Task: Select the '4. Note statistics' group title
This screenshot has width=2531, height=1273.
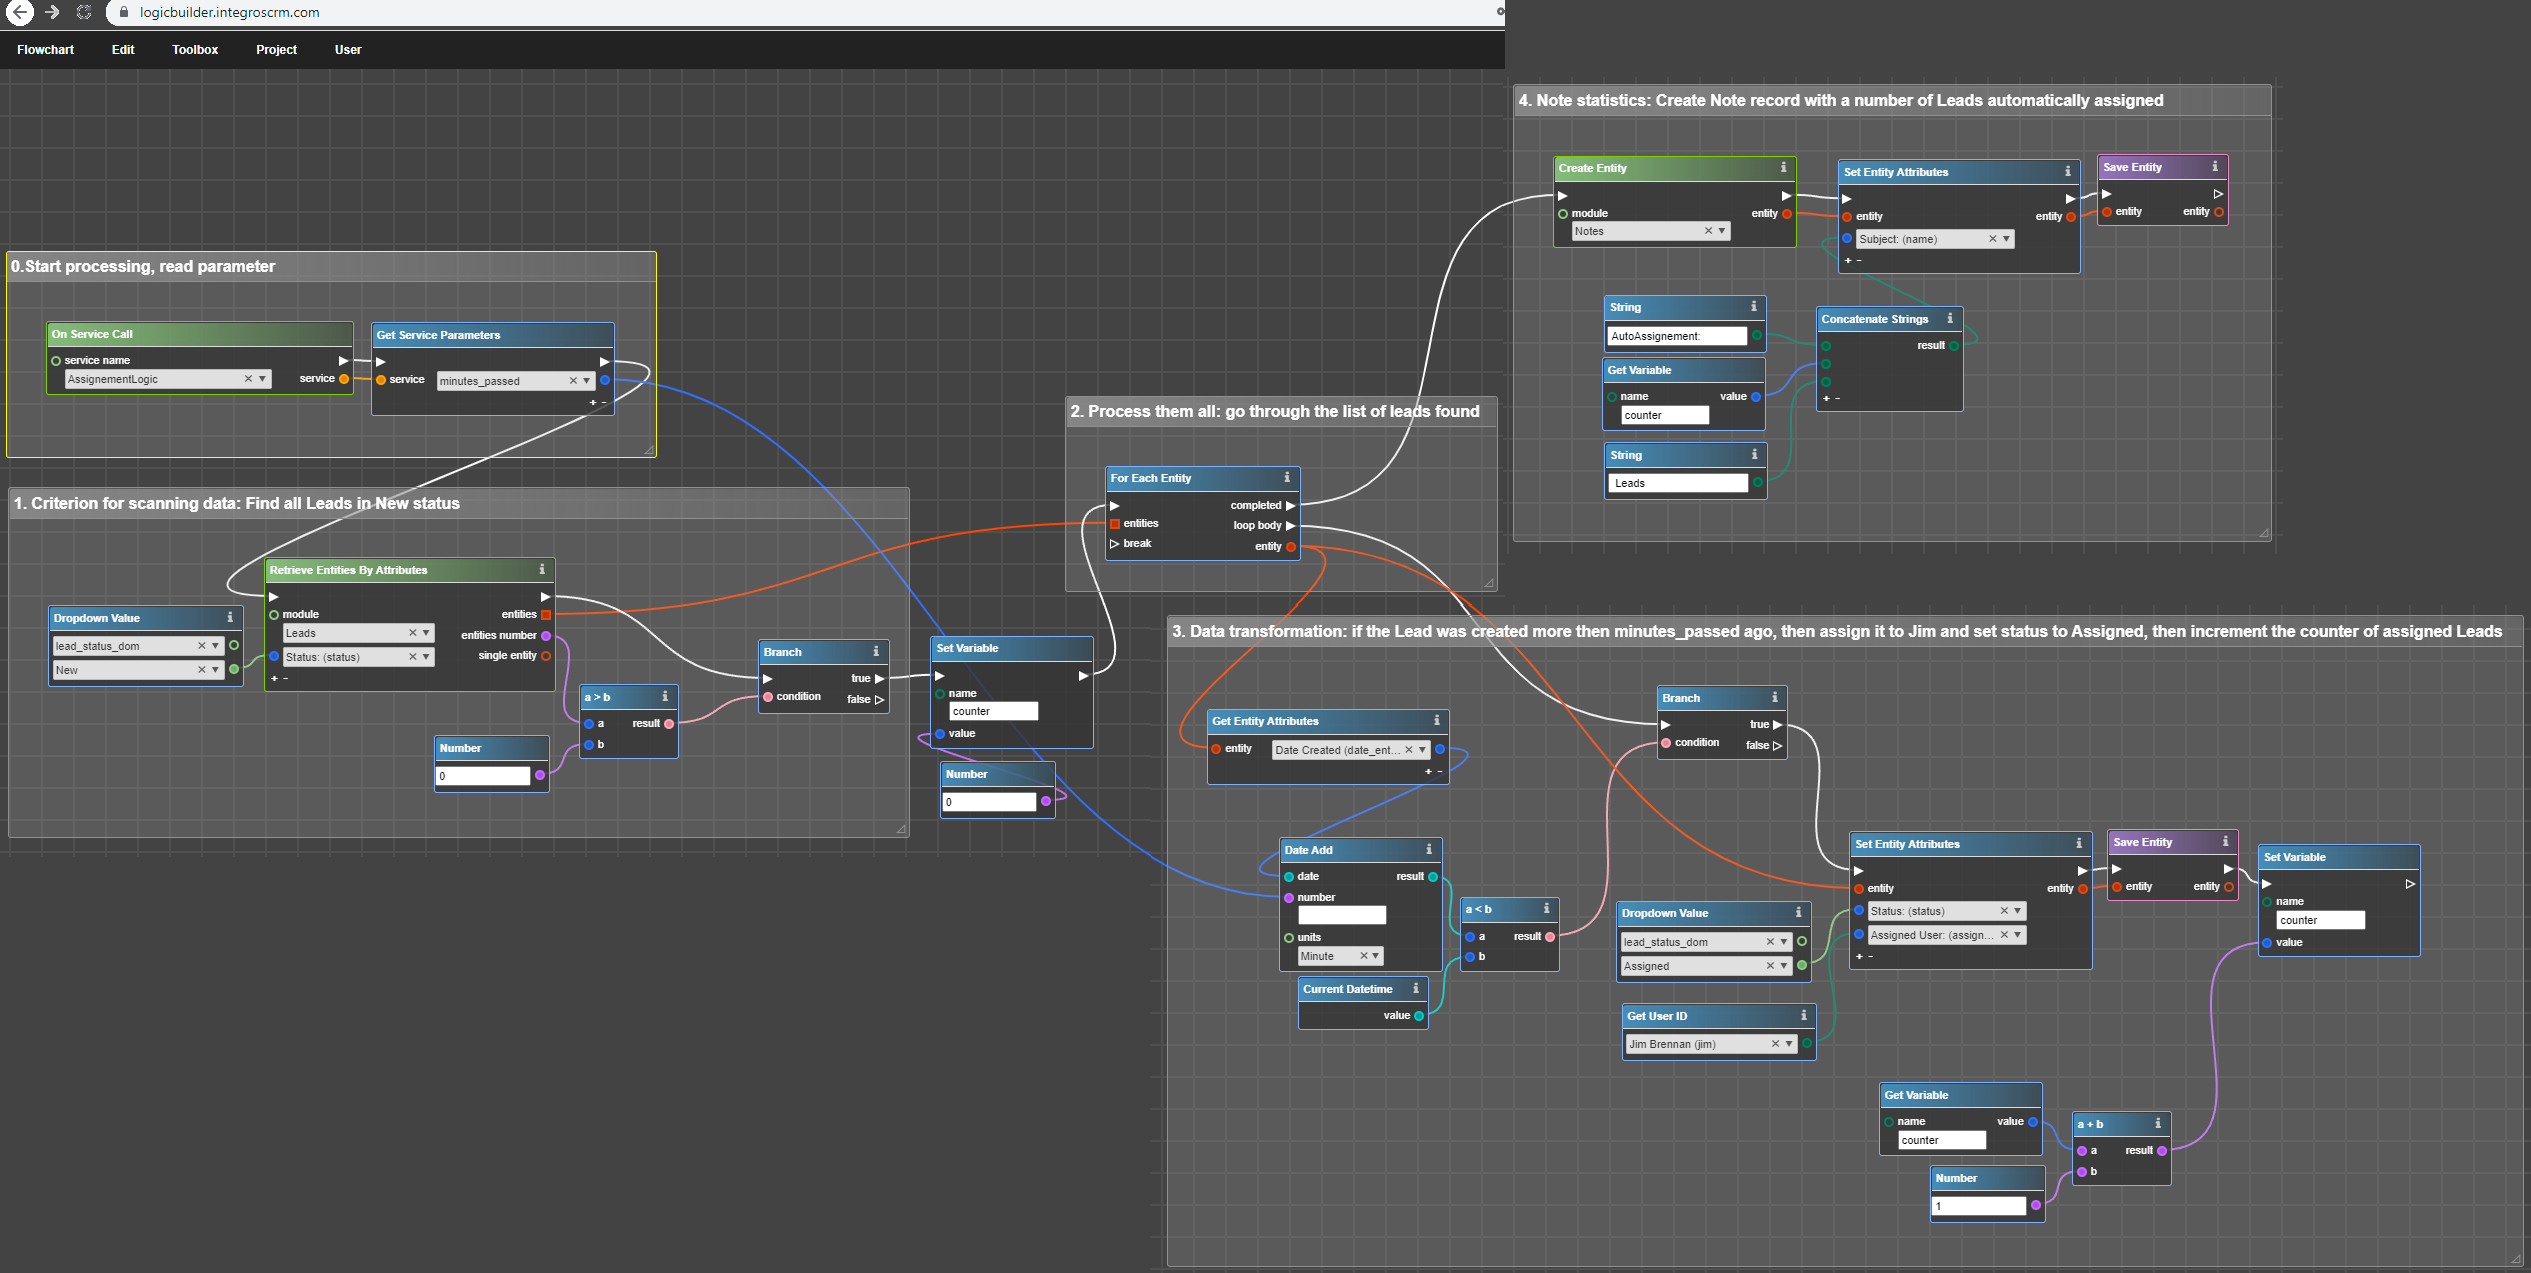Action: pyautogui.click(x=1840, y=100)
